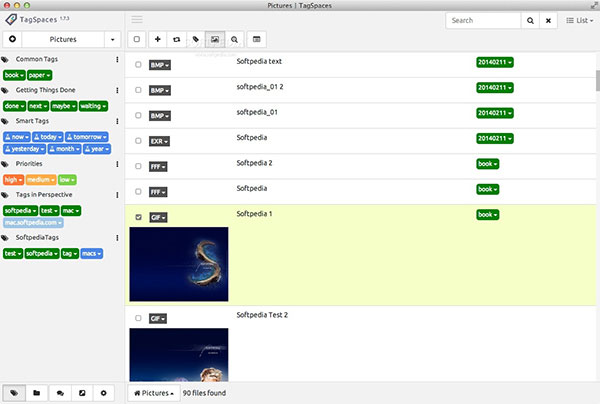Click the zoom thumbnails magnifier icon

click(x=234, y=39)
